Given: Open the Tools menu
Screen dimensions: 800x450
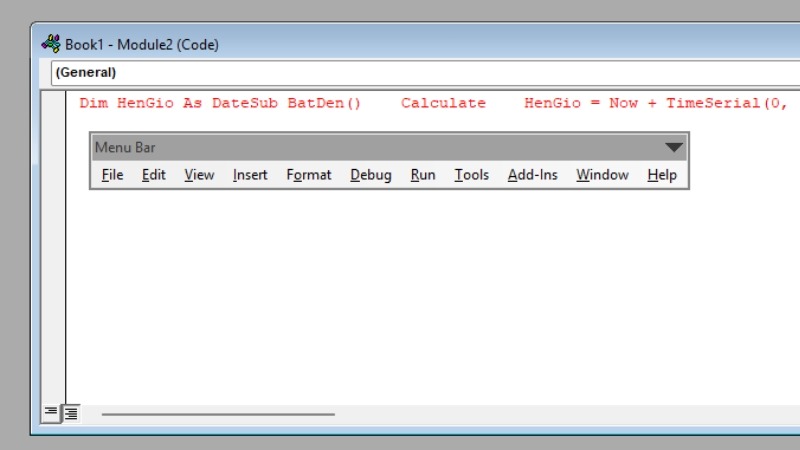Looking at the screenshot, I should 471,175.
